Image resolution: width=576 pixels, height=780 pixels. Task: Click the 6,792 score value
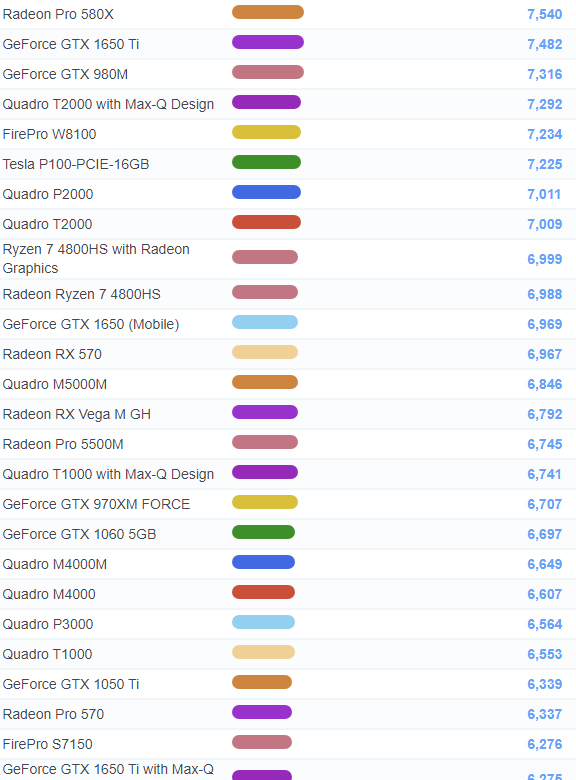click(545, 414)
